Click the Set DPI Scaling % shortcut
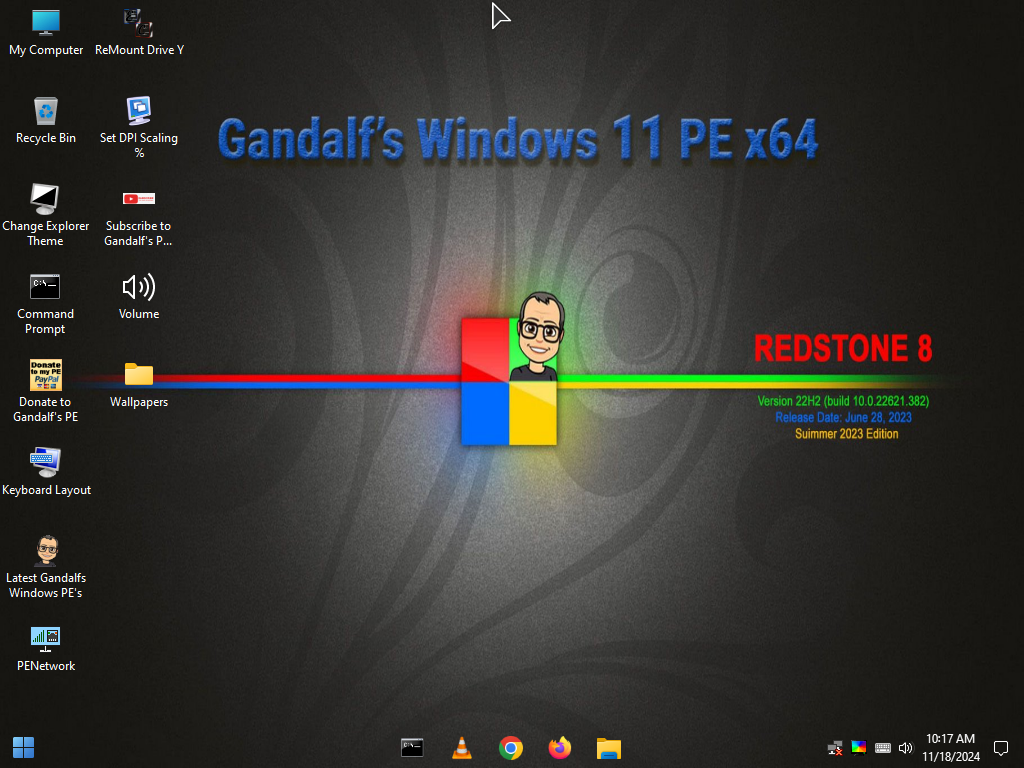This screenshot has height=768, width=1024. 139,127
